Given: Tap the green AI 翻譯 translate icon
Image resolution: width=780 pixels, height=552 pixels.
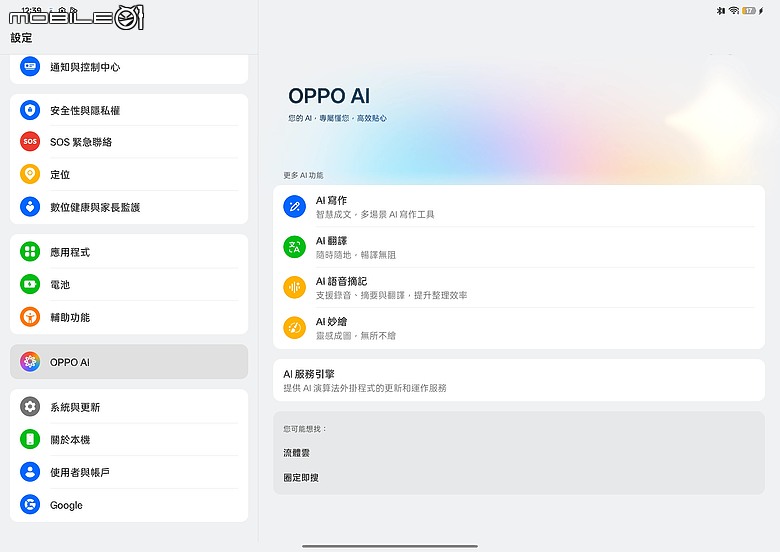Looking at the screenshot, I should (x=294, y=247).
